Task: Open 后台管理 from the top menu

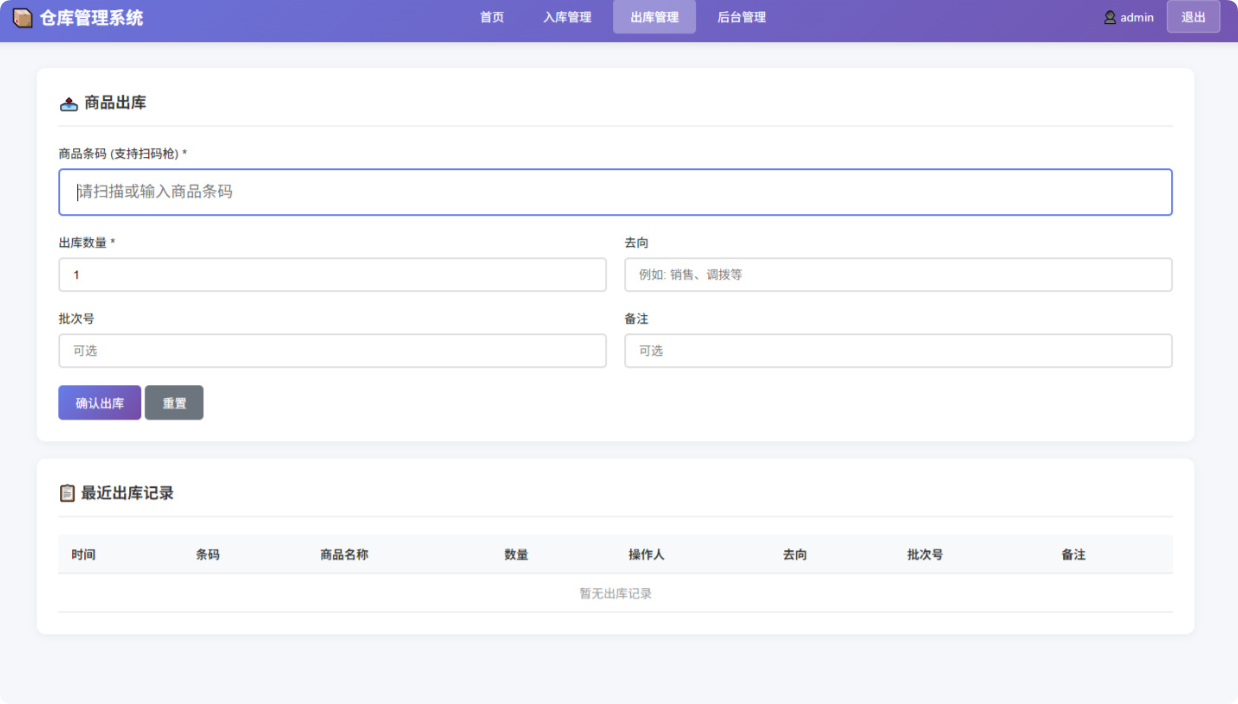Action: pos(741,17)
